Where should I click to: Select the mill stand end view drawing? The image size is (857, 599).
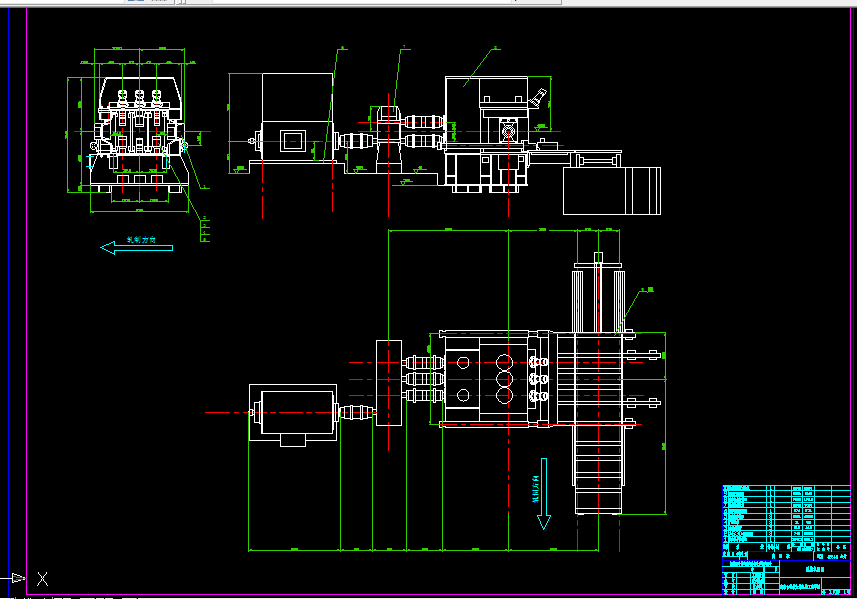(139, 134)
